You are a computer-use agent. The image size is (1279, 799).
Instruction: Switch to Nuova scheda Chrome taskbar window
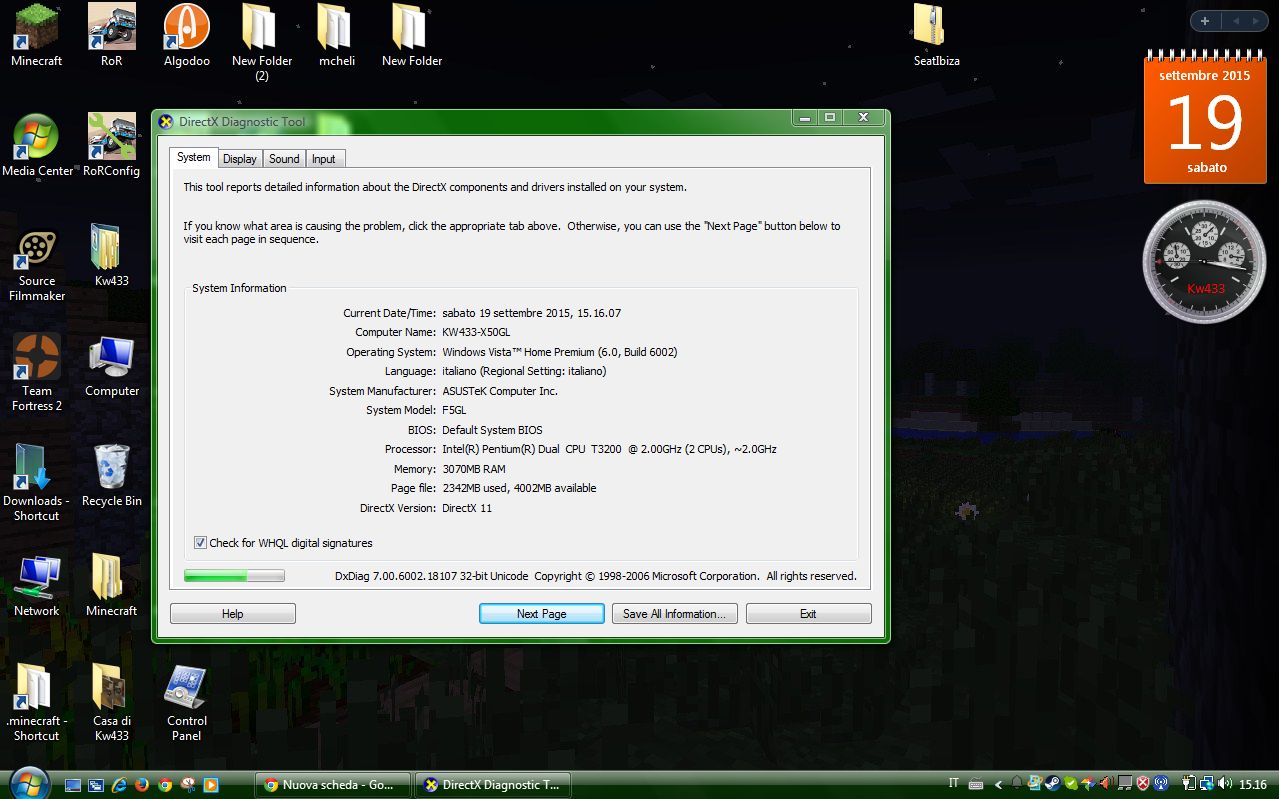coord(334,785)
